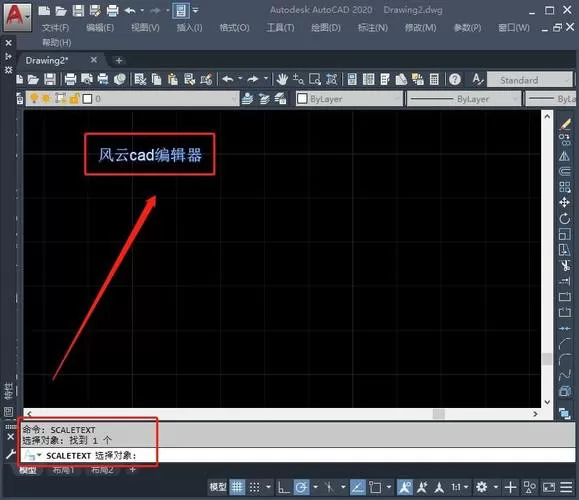This screenshot has height=500, width=579.
Task: Toggle ortho mode in status bar
Action: click(x=283, y=487)
